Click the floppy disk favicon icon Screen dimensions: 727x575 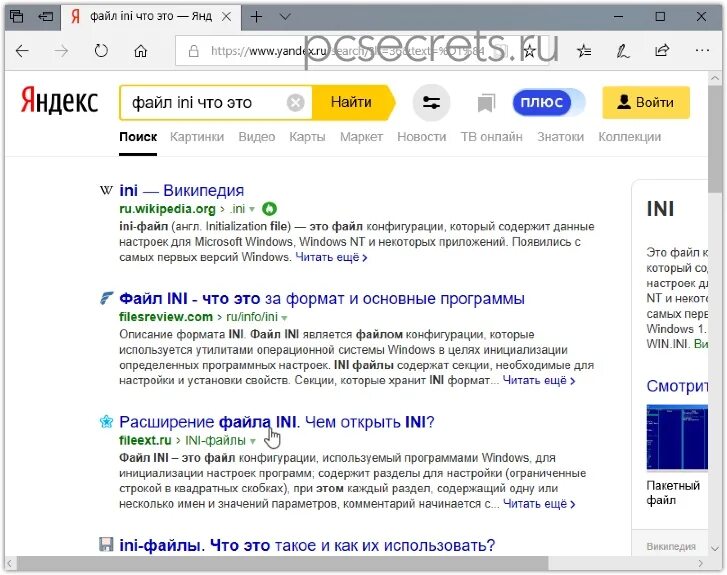106,544
